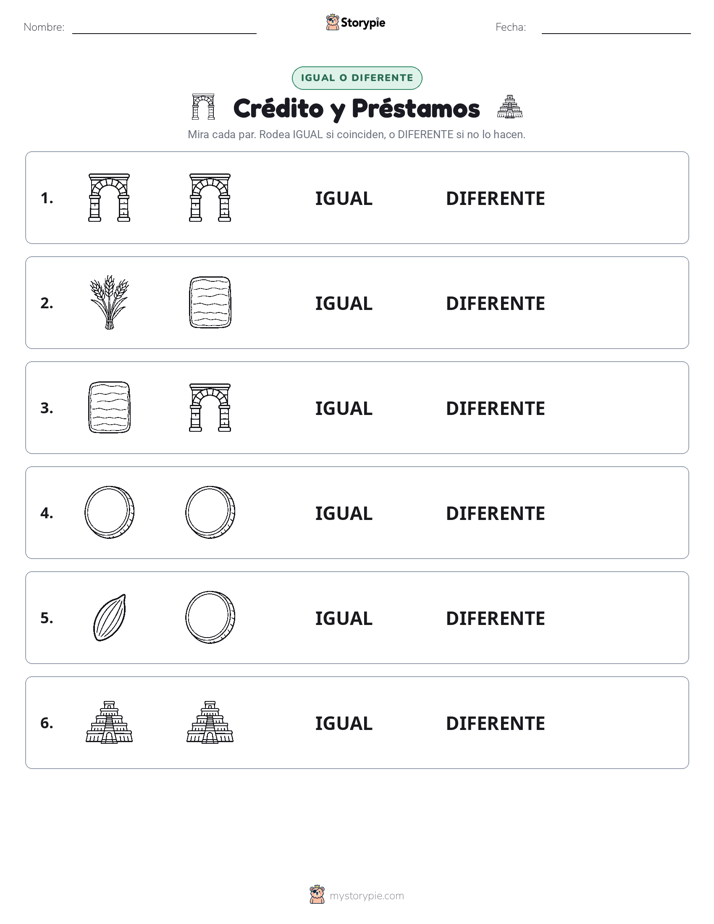Click the arch icon beside the title
714x924 pixels.
[x=203, y=107]
